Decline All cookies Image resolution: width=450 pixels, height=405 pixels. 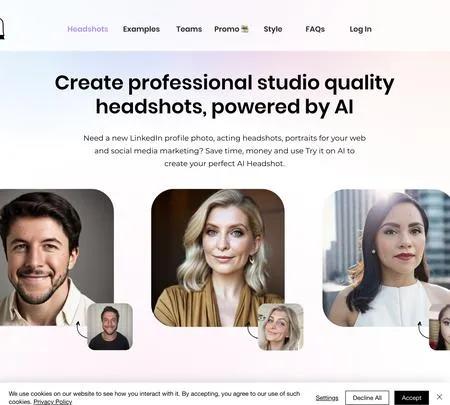coord(367,398)
